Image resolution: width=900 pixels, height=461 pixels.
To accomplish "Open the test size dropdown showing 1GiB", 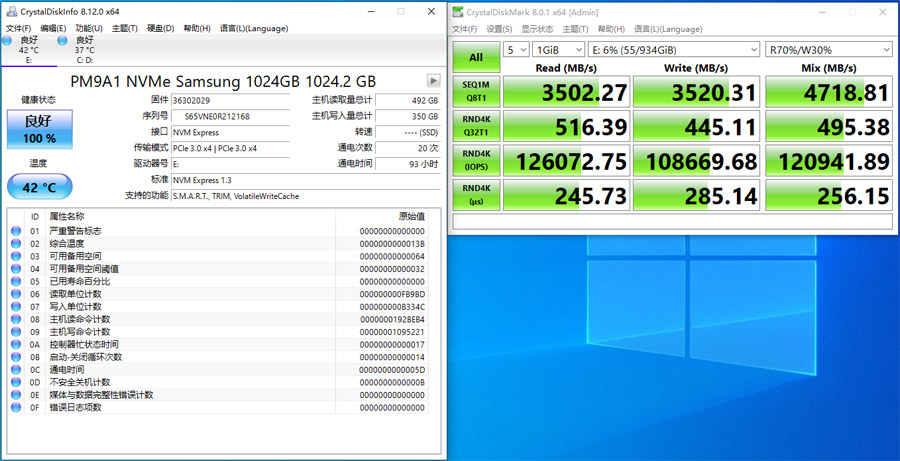I will click(x=558, y=50).
